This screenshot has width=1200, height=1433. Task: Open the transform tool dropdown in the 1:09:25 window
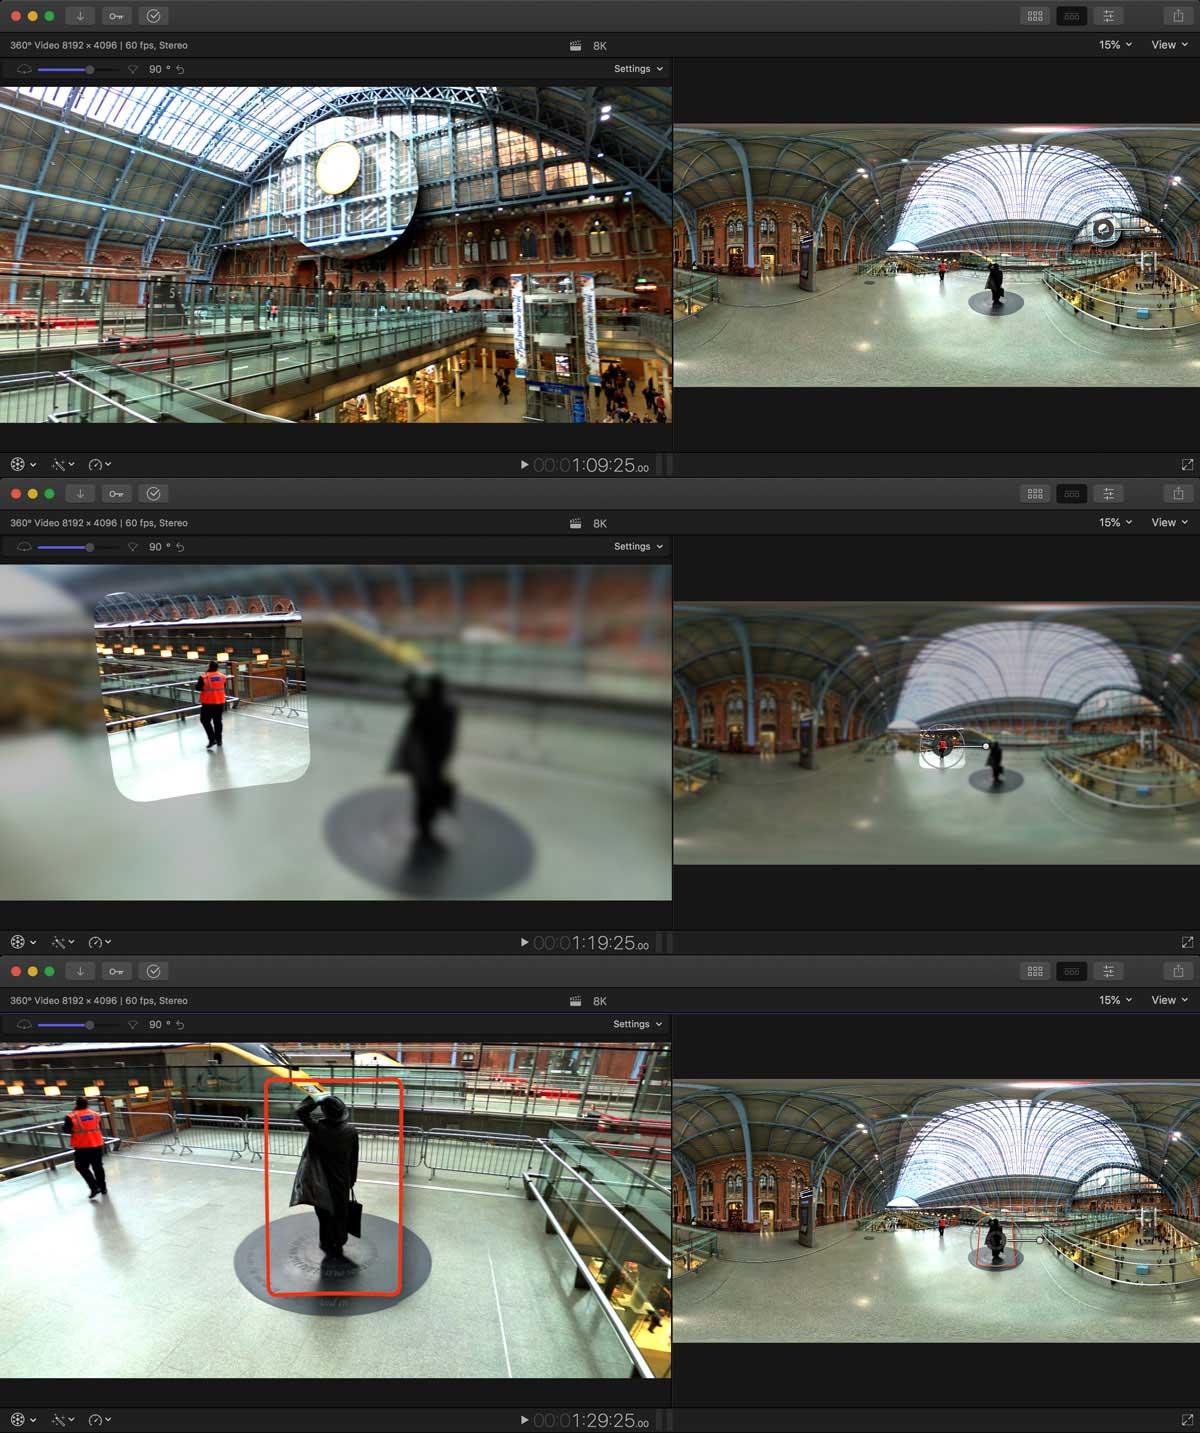click(x=23, y=465)
